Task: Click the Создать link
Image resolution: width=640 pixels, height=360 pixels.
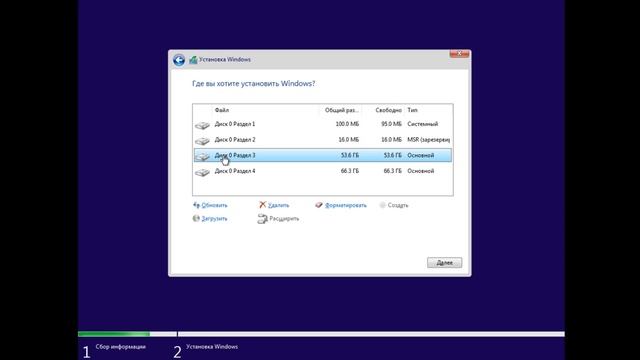Action: 398,205
